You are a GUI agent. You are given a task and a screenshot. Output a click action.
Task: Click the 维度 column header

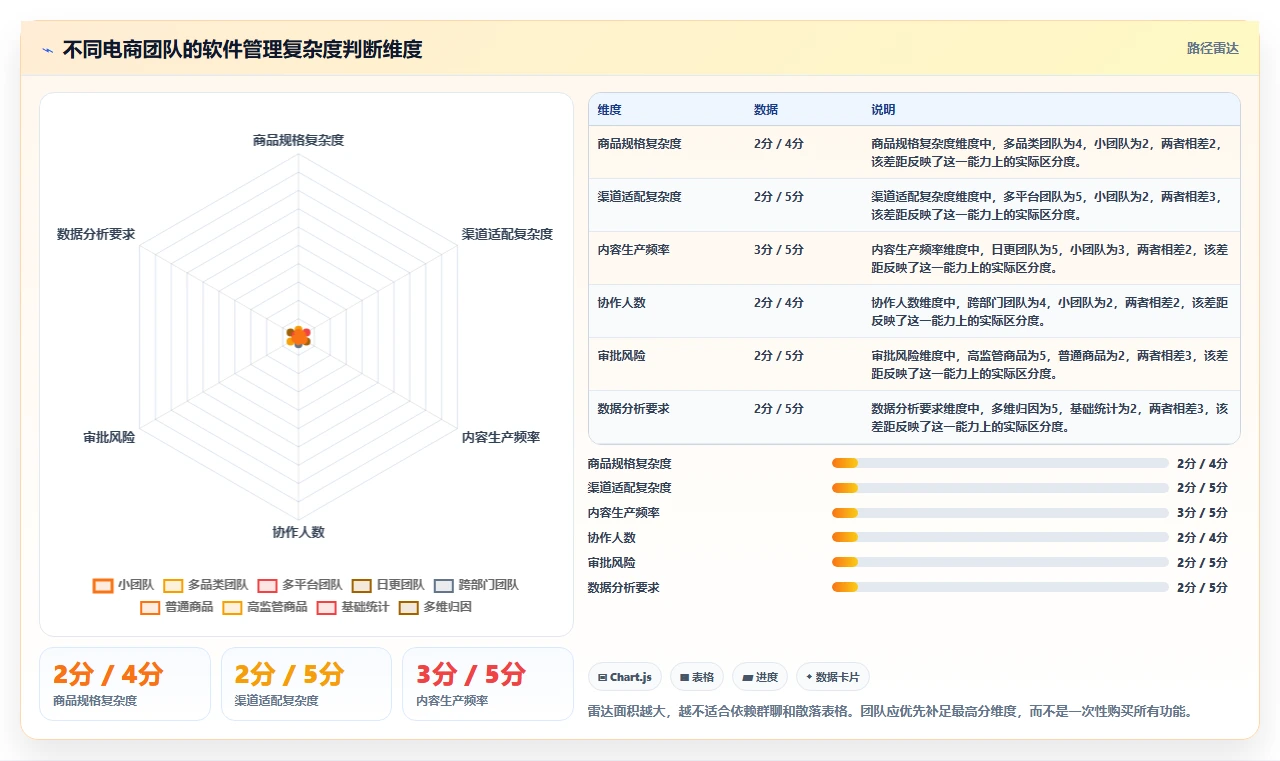pyautogui.click(x=609, y=110)
